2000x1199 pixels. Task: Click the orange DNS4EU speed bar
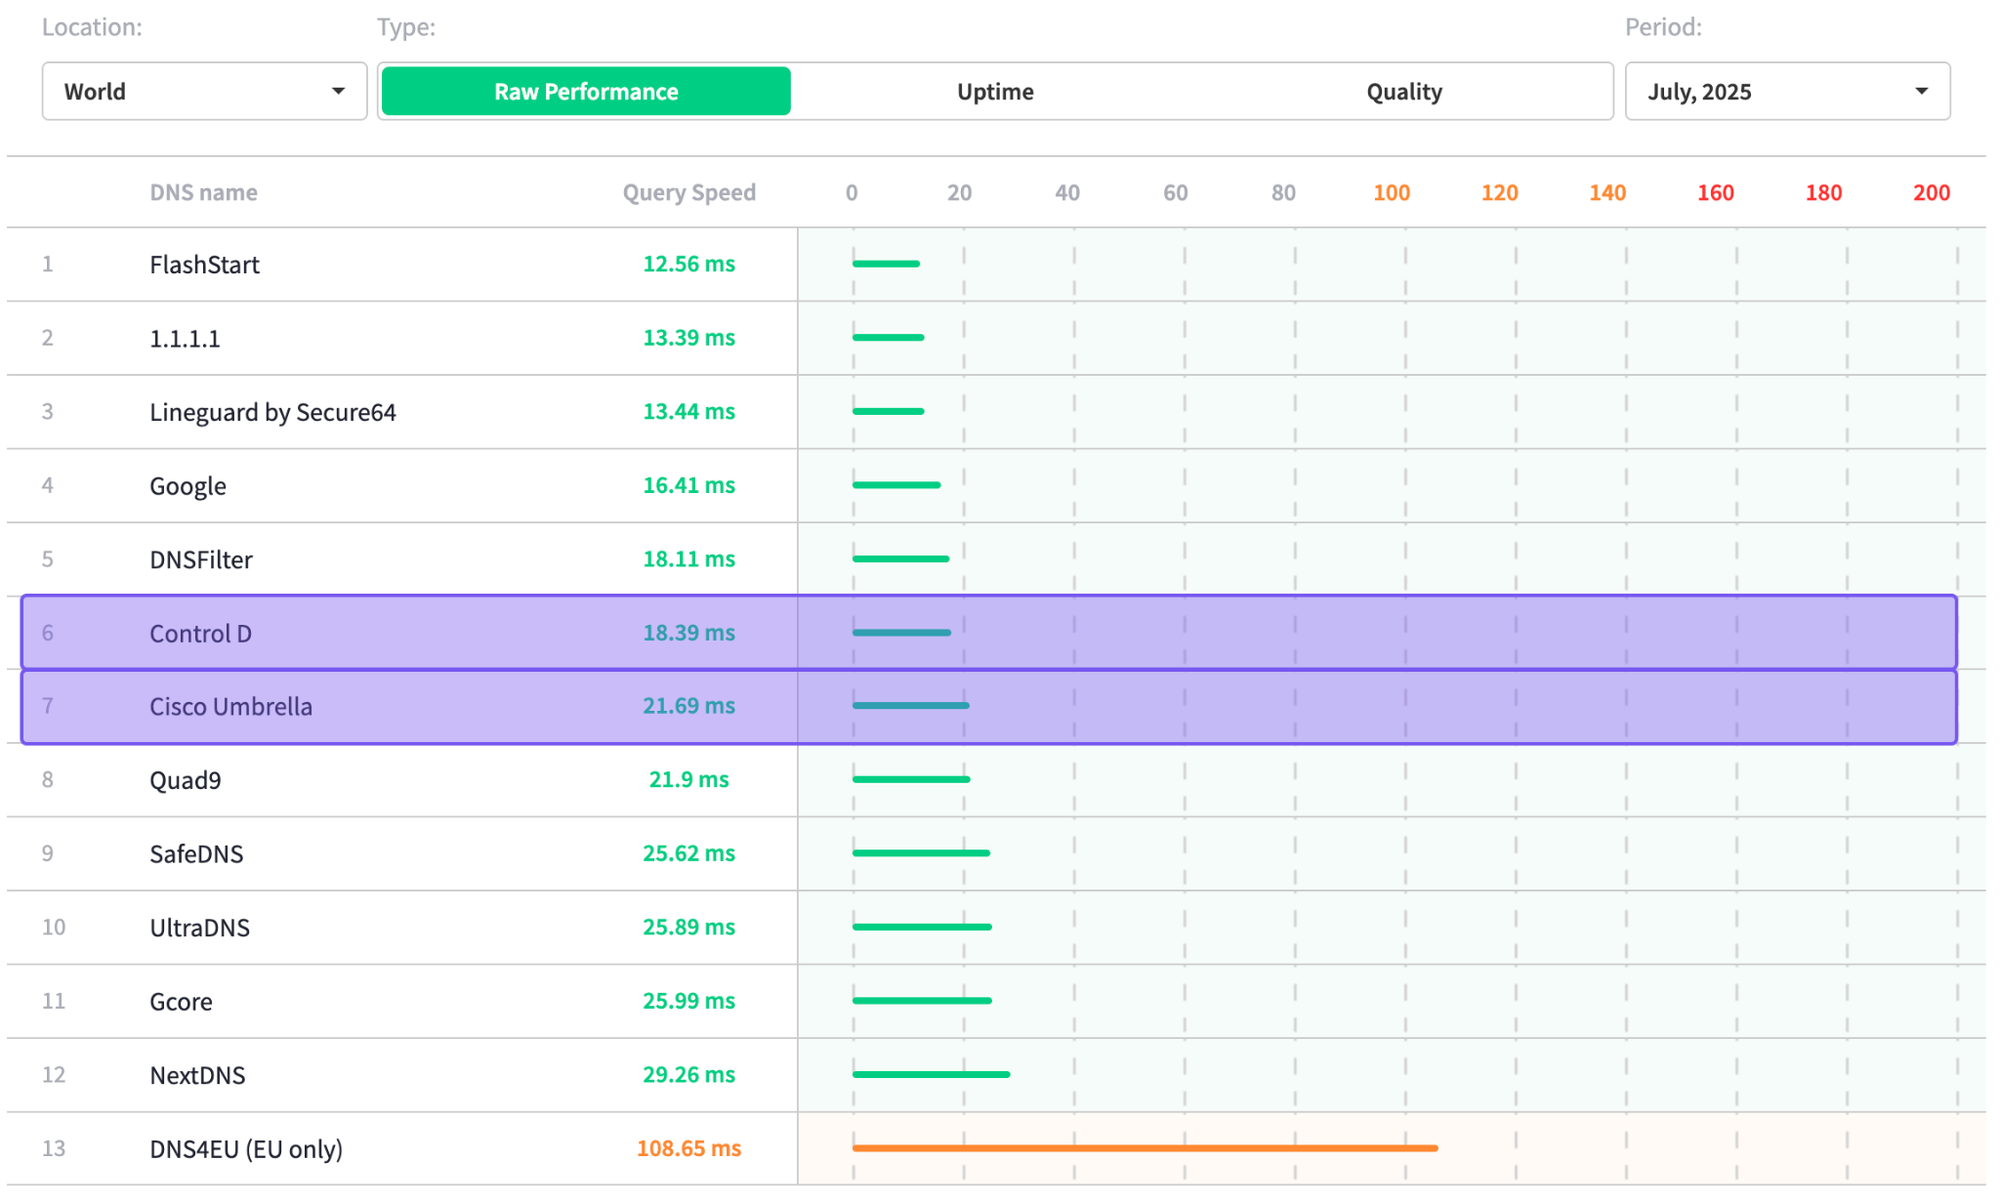tap(1145, 1148)
